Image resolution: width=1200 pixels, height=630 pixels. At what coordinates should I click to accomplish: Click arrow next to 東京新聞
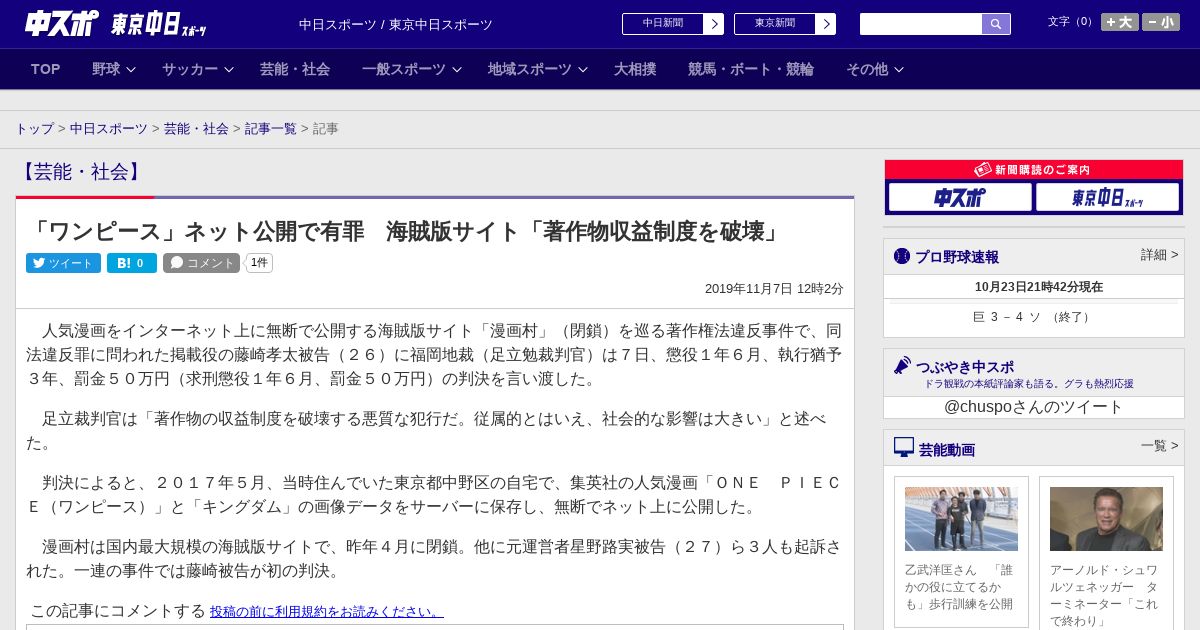point(826,24)
